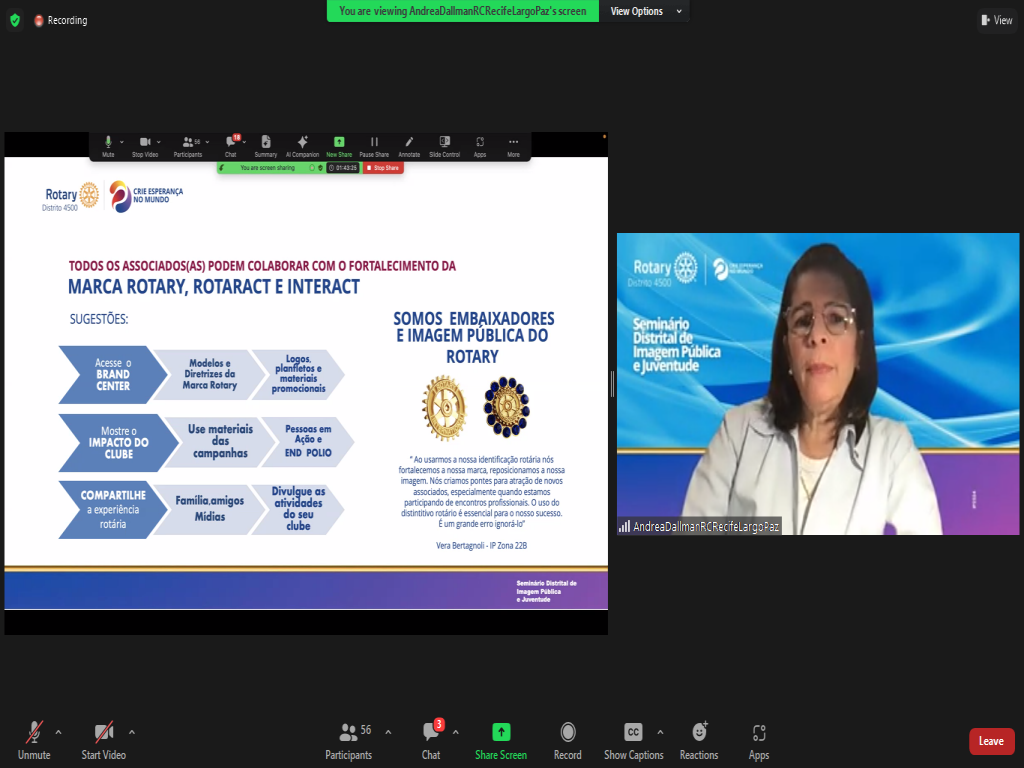
Task: Expand the audio options arrow beside Unmute
Action: click(x=58, y=732)
